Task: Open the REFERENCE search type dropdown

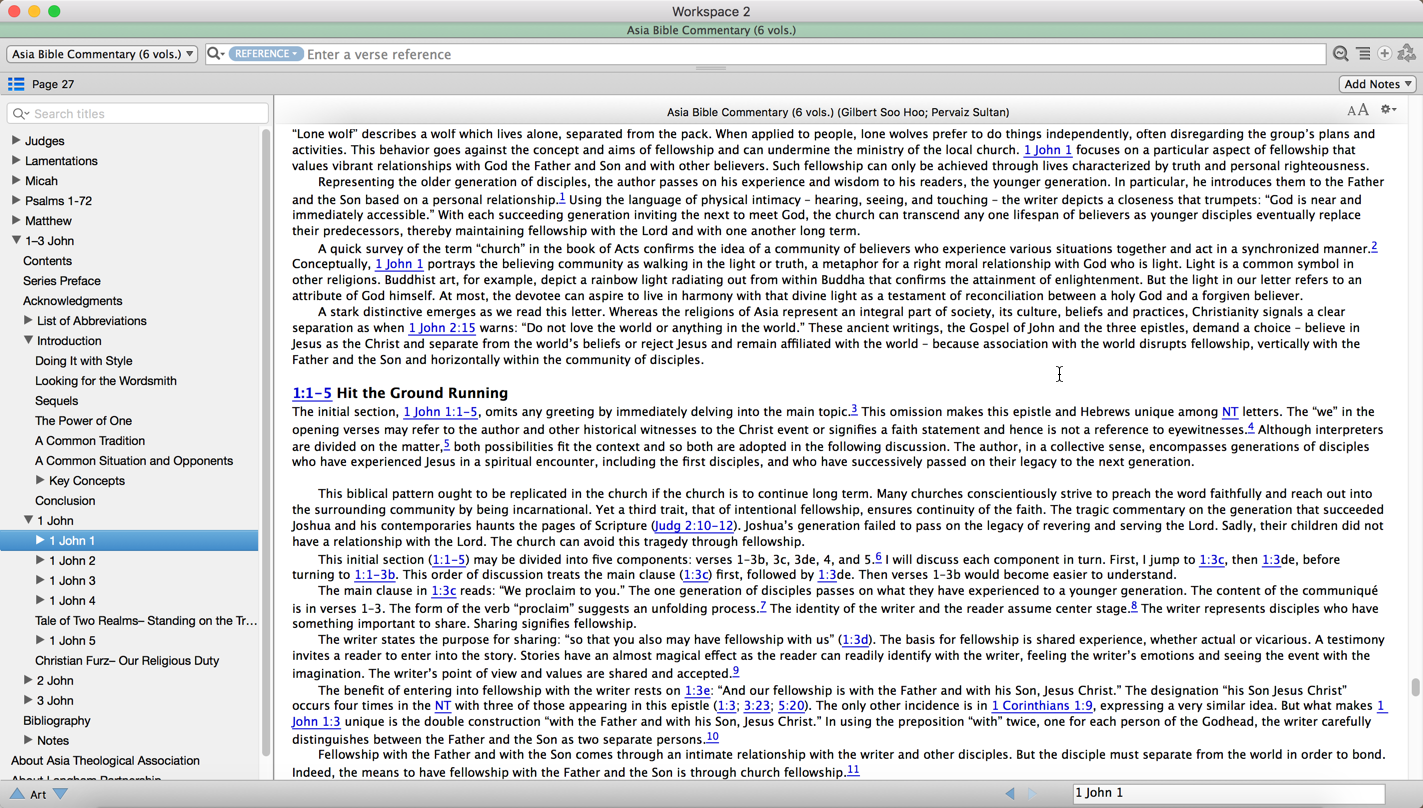Action: click(x=265, y=54)
